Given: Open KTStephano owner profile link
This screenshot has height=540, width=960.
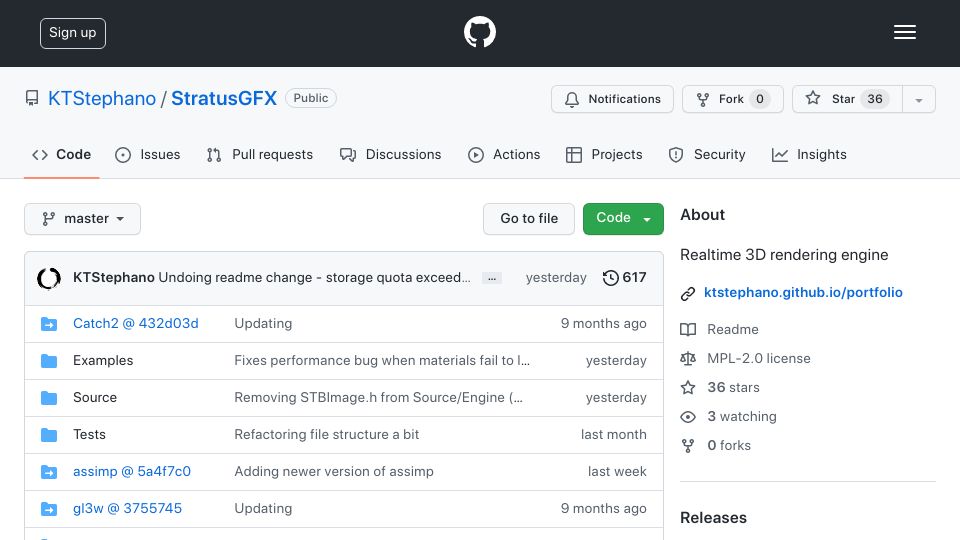Looking at the screenshot, I should pyautogui.click(x=102, y=99).
